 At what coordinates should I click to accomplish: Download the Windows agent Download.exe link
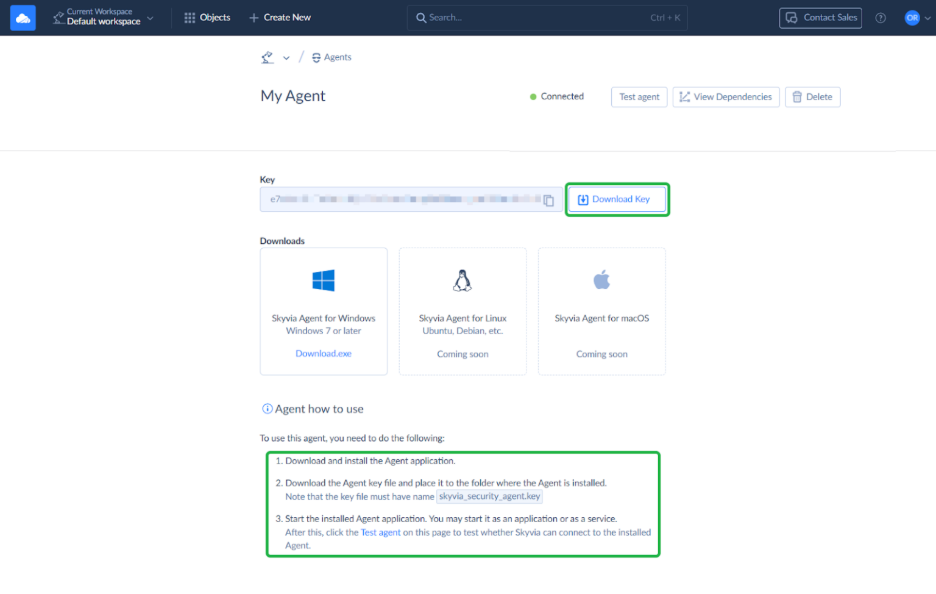tap(323, 354)
